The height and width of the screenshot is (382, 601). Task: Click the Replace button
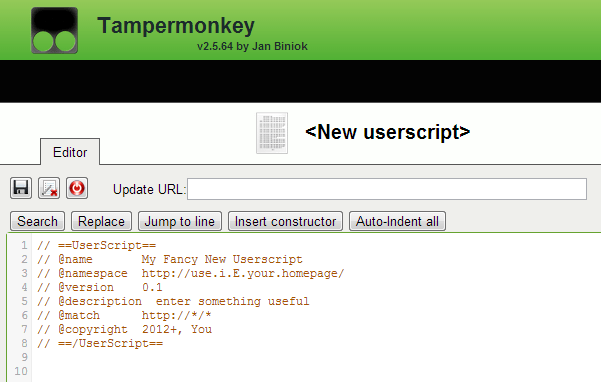[x=101, y=221]
